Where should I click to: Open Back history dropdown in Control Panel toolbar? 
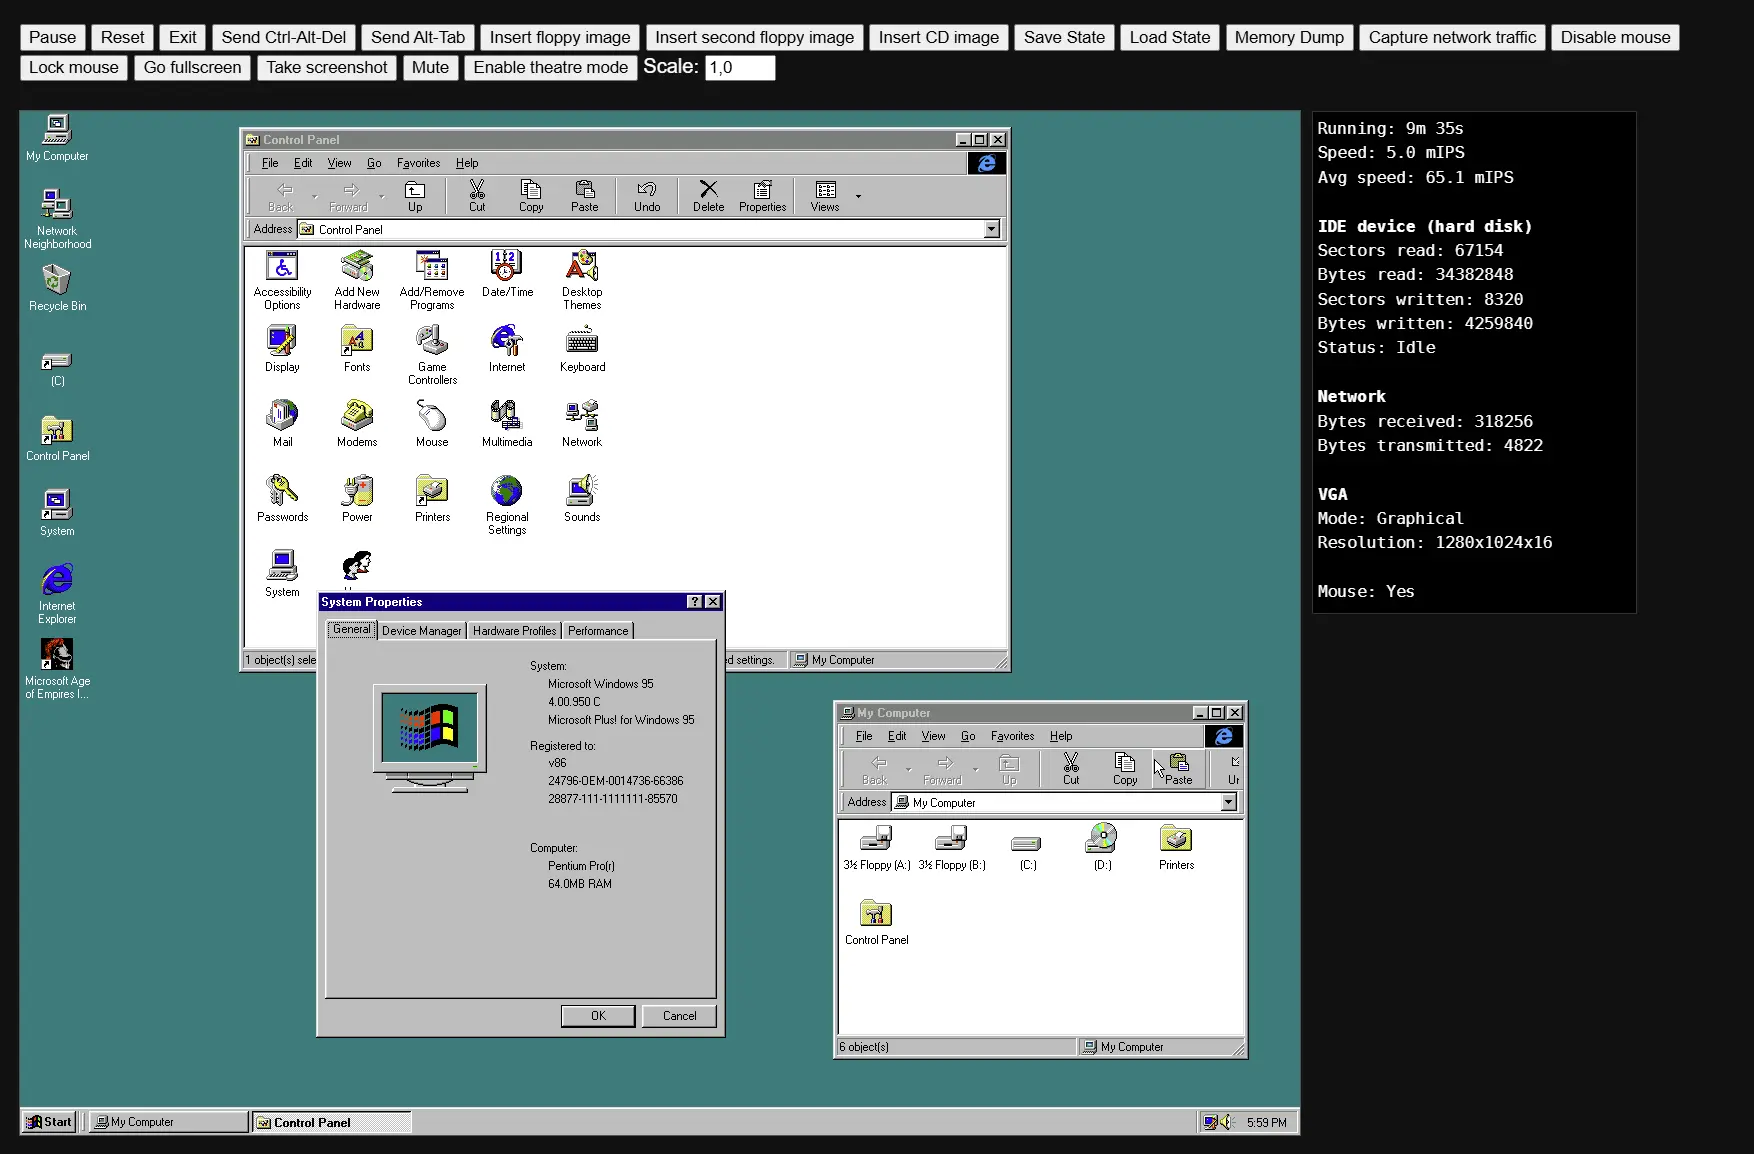click(314, 196)
